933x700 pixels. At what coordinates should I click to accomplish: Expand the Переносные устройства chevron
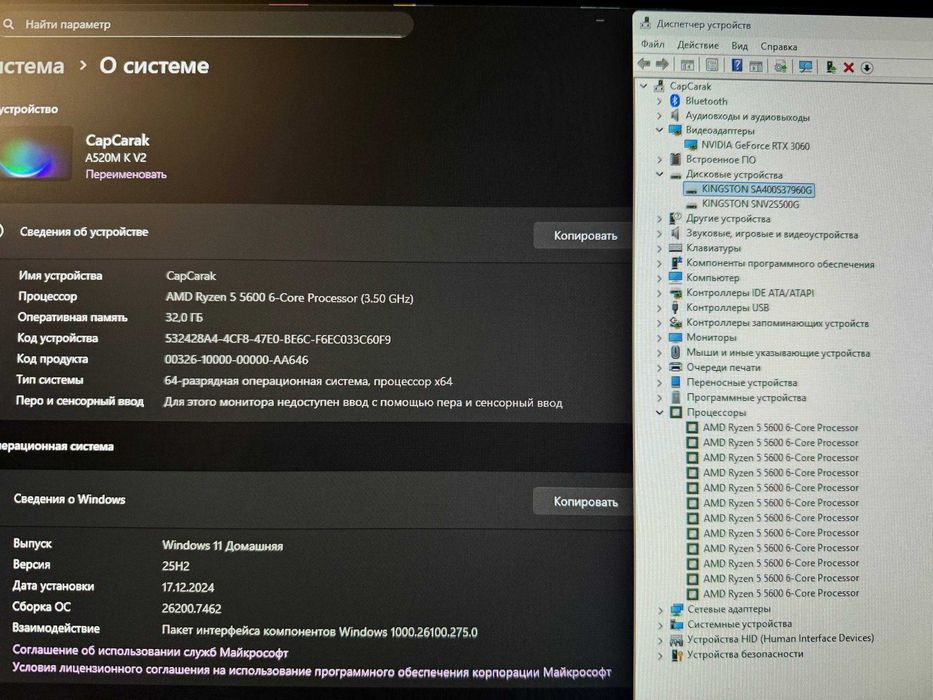pos(659,383)
